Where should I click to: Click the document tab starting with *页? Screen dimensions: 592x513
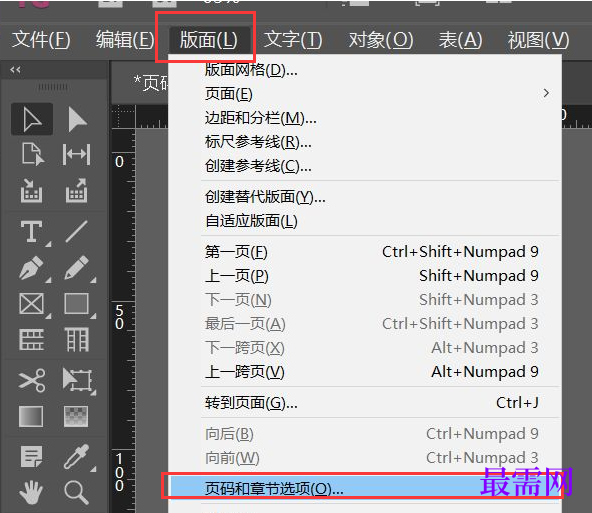[x=150, y=83]
